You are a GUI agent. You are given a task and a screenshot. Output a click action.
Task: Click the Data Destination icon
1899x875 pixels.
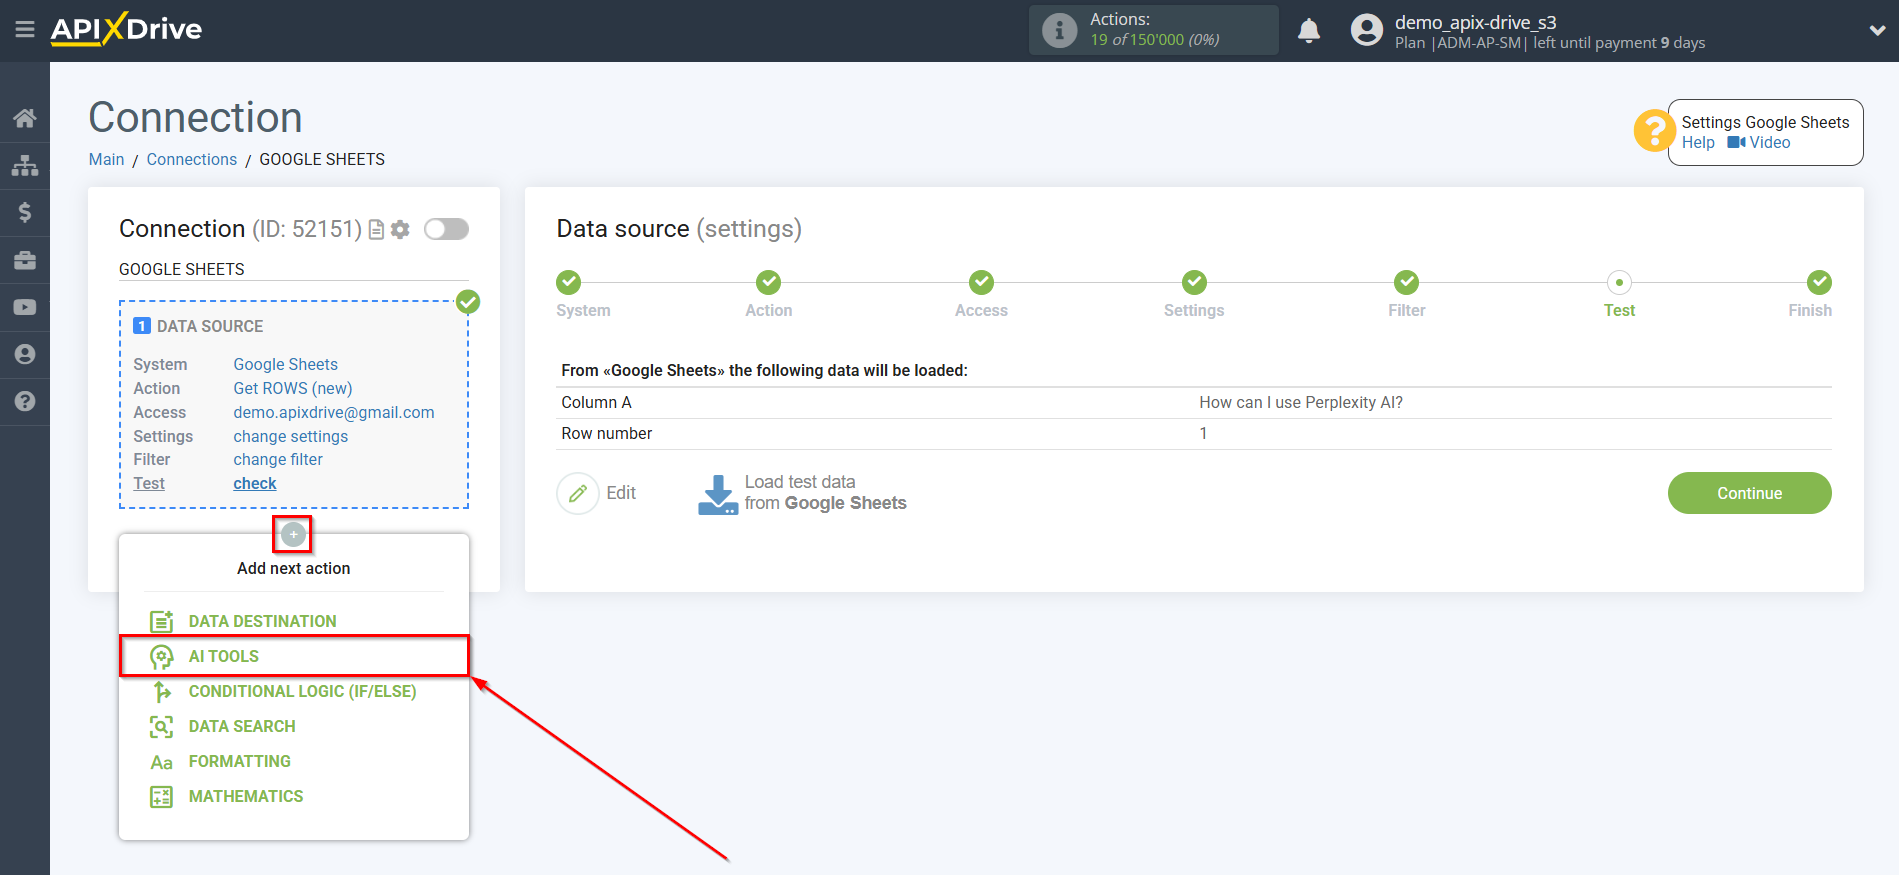[x=161, y=621]
